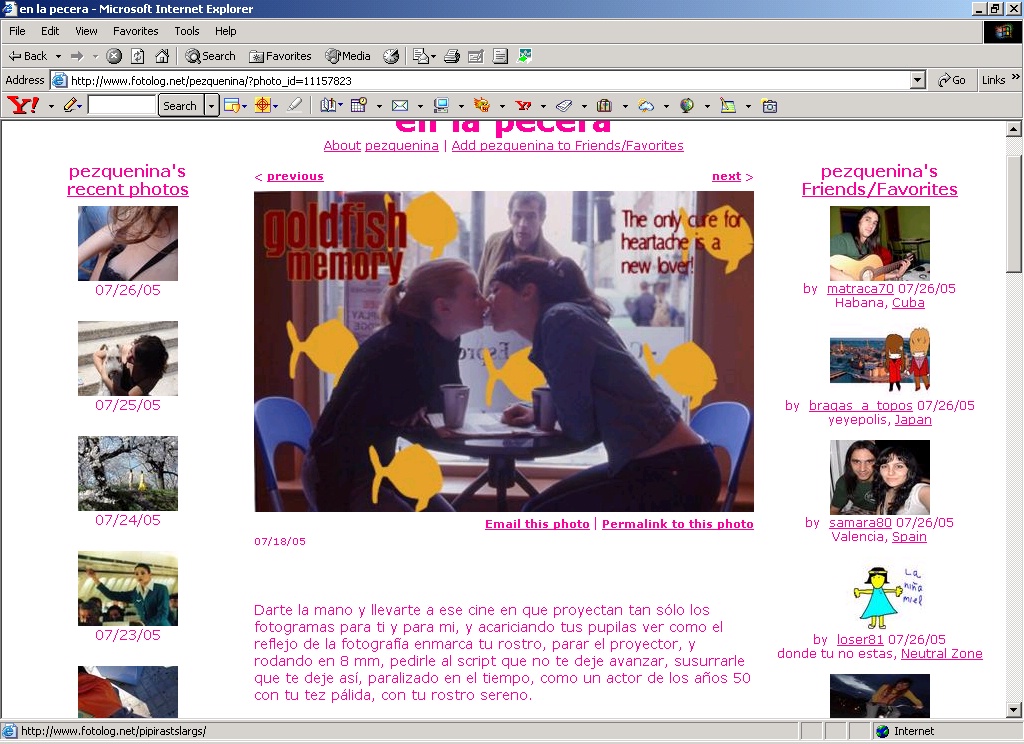This screenshot has width=1024, height=744.
Task: Open the Media pane in the IE toolbar
Action: [x=348, y=56]
